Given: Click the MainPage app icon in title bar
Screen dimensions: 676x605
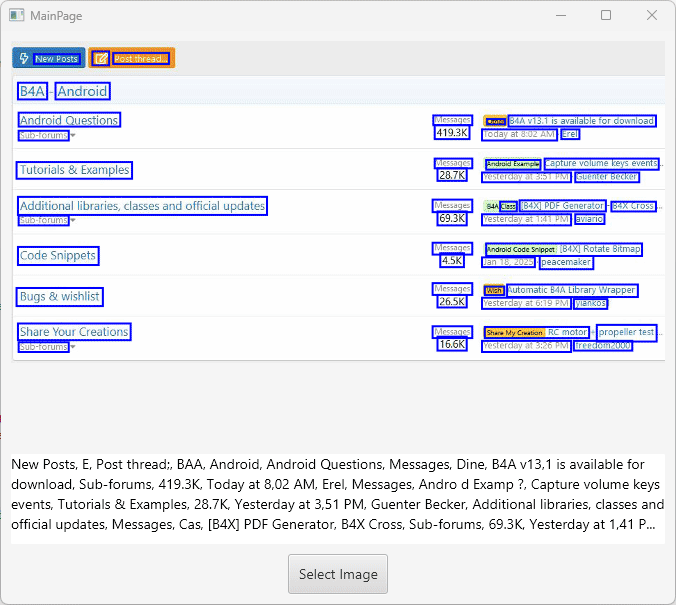Looking at the screenshot, I should (x=16, y=16).
